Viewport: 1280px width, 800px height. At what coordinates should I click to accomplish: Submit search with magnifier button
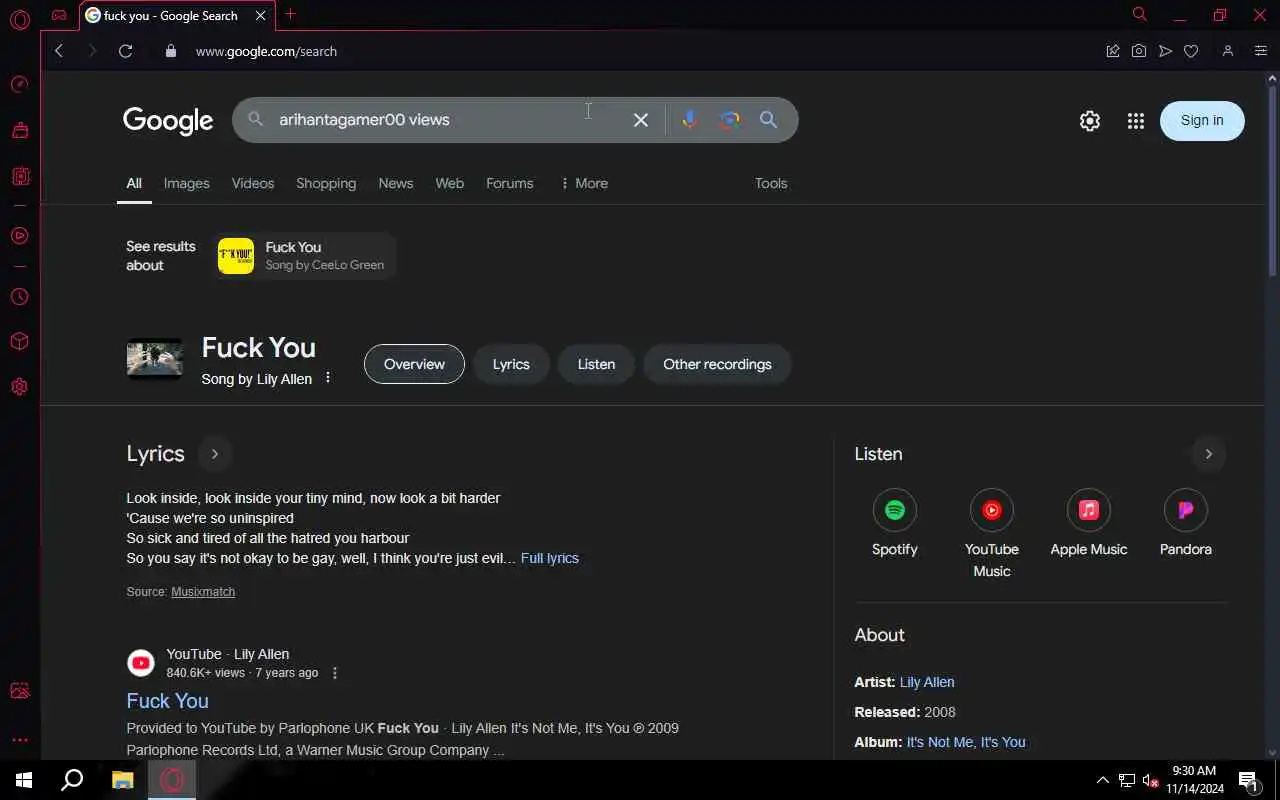click(768, 120)
